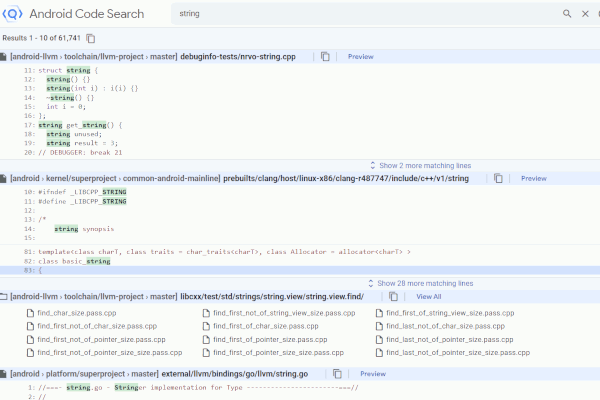Click file icon beside llvm/string.go result
The height and width of the screenshot is (400, 600).
[3, 374]
